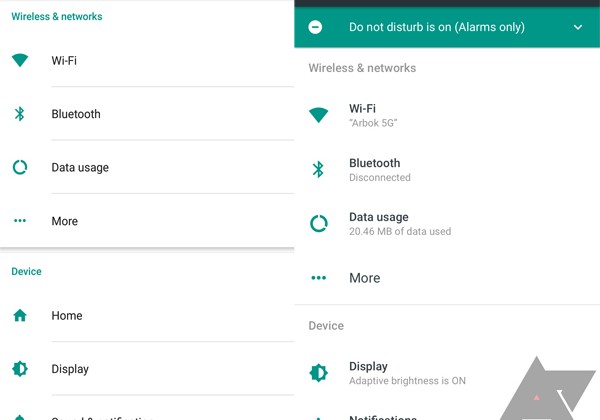Viewport: 600px width, 420px height.
Task: Click Wi-Fi icon in the subtitle-free settings list
Action: point(20,61)
